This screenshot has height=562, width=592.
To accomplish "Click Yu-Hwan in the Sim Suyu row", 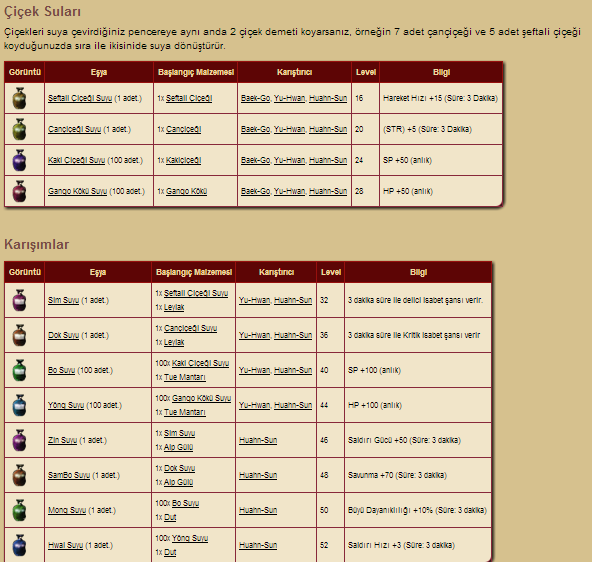I will pyautogui.click(x=254, y=300).
